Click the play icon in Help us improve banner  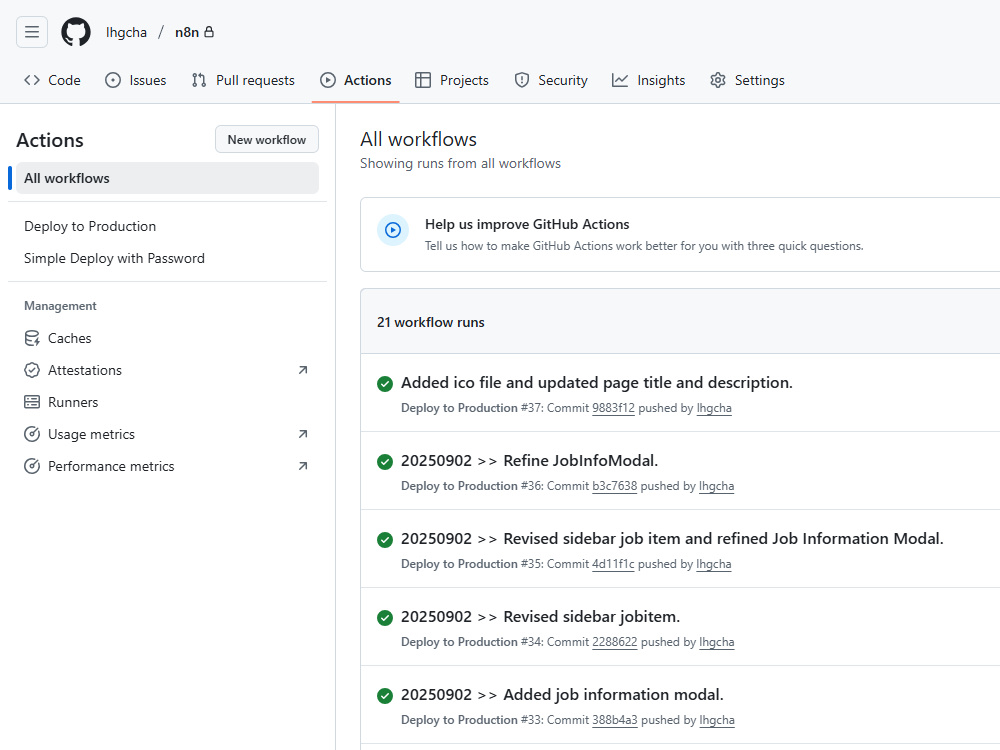pyautogui.click(x=393, y=230)
